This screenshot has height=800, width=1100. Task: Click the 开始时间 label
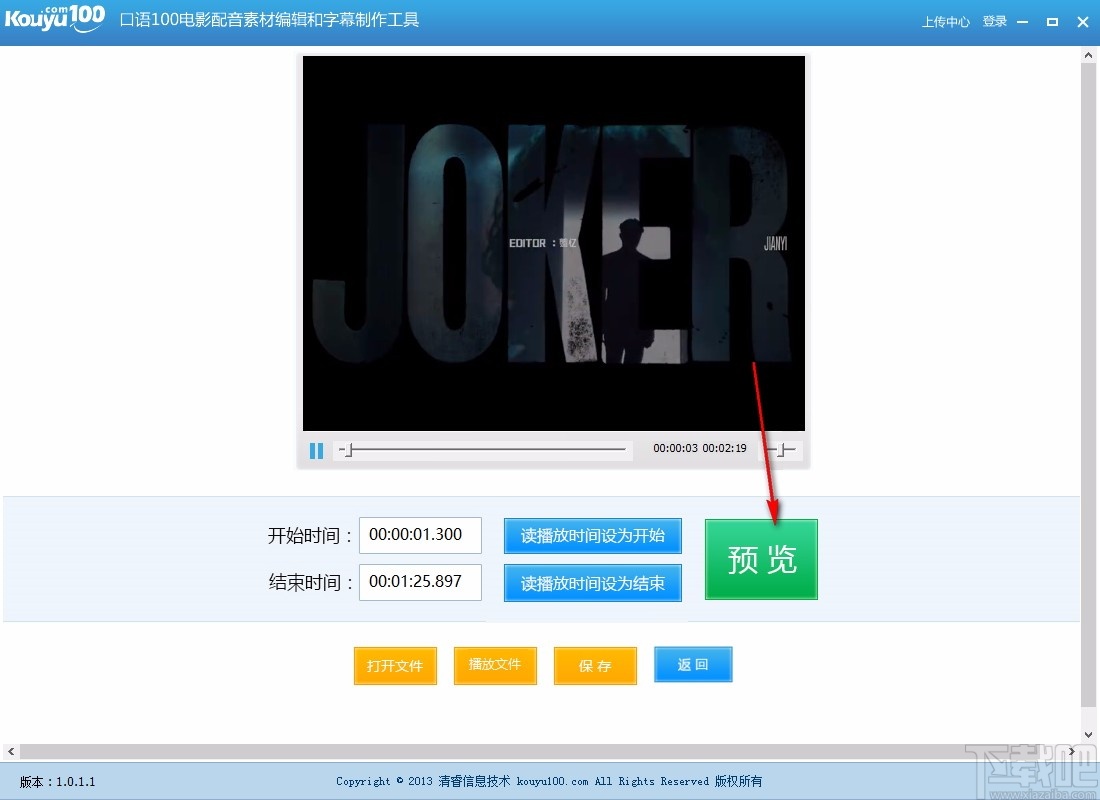tap(310, 536)
